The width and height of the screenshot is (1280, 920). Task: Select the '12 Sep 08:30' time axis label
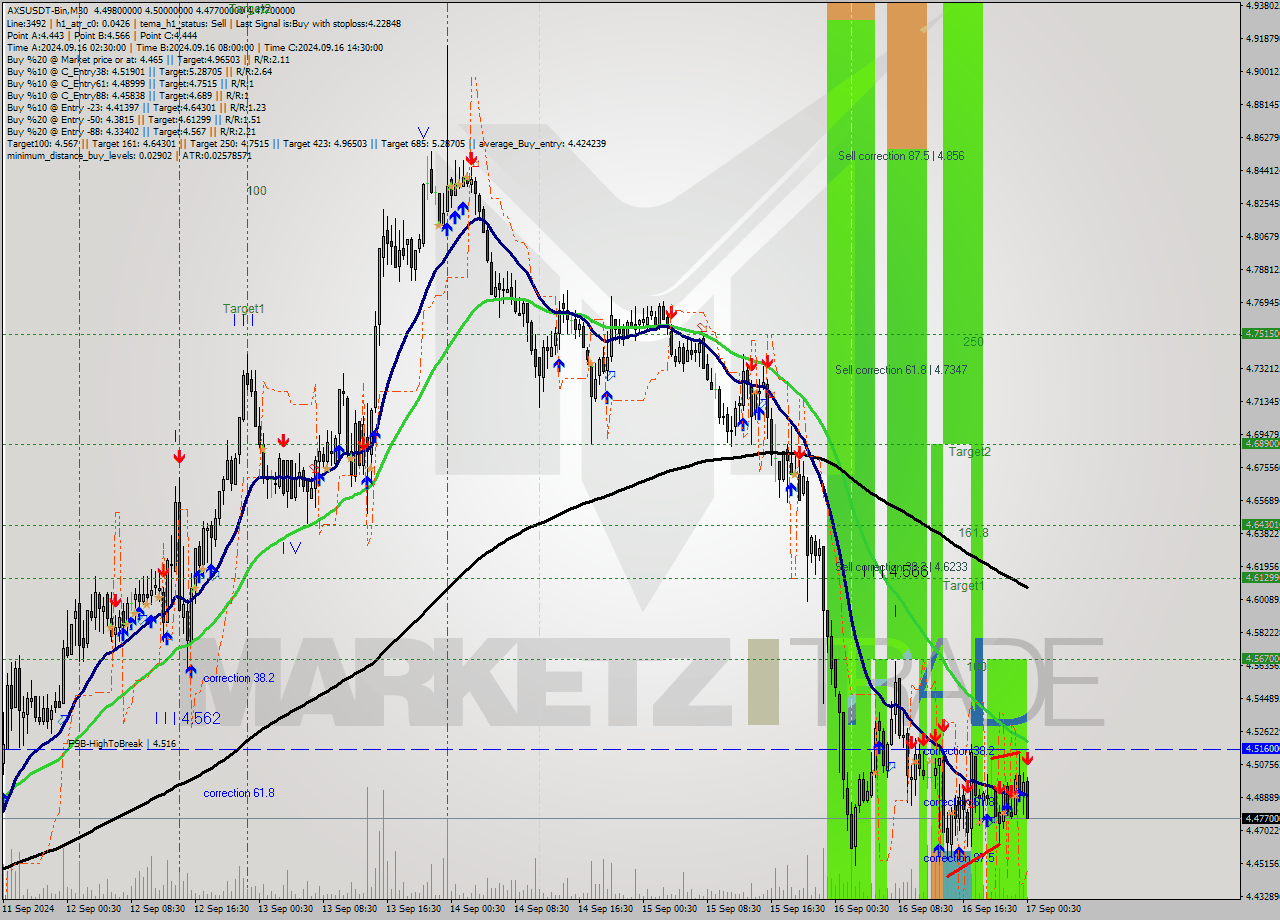tap(158, 909)
